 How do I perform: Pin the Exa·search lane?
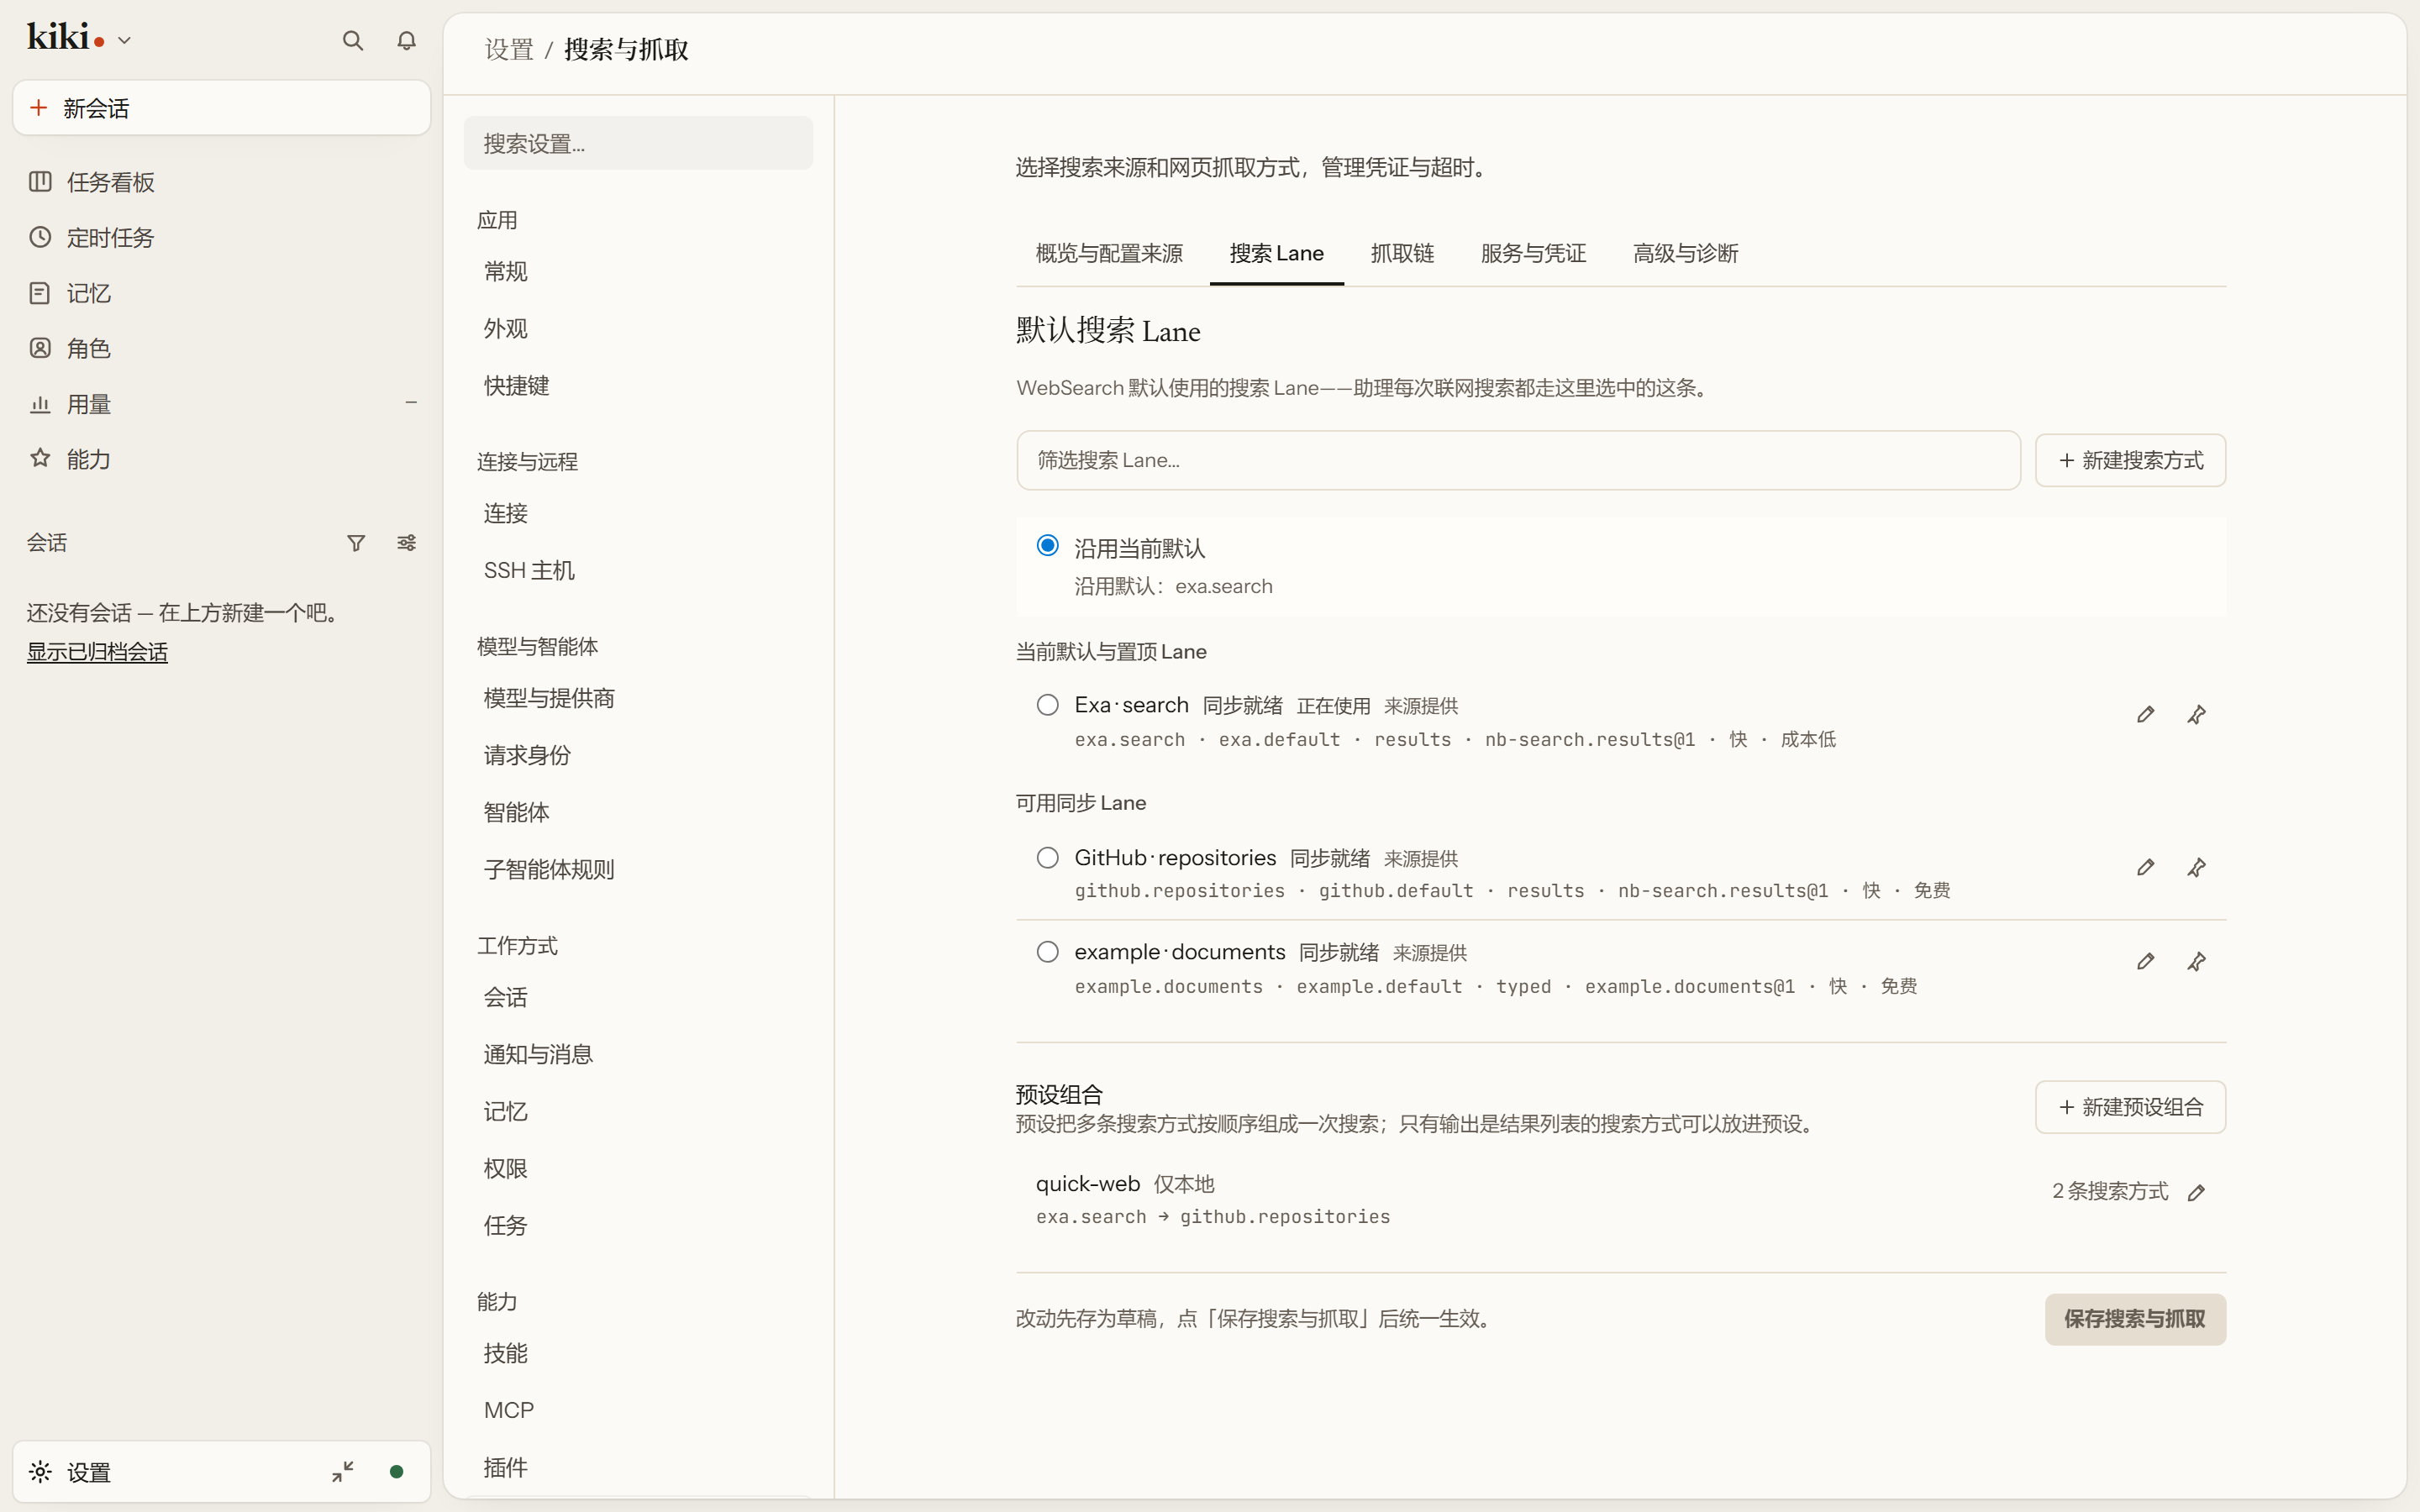2196,714
